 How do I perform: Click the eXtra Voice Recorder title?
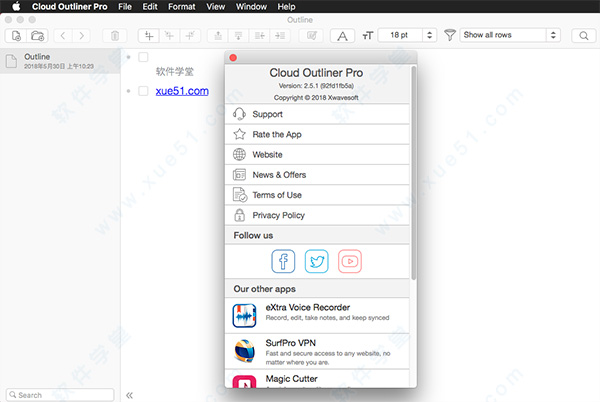point(308,307)
